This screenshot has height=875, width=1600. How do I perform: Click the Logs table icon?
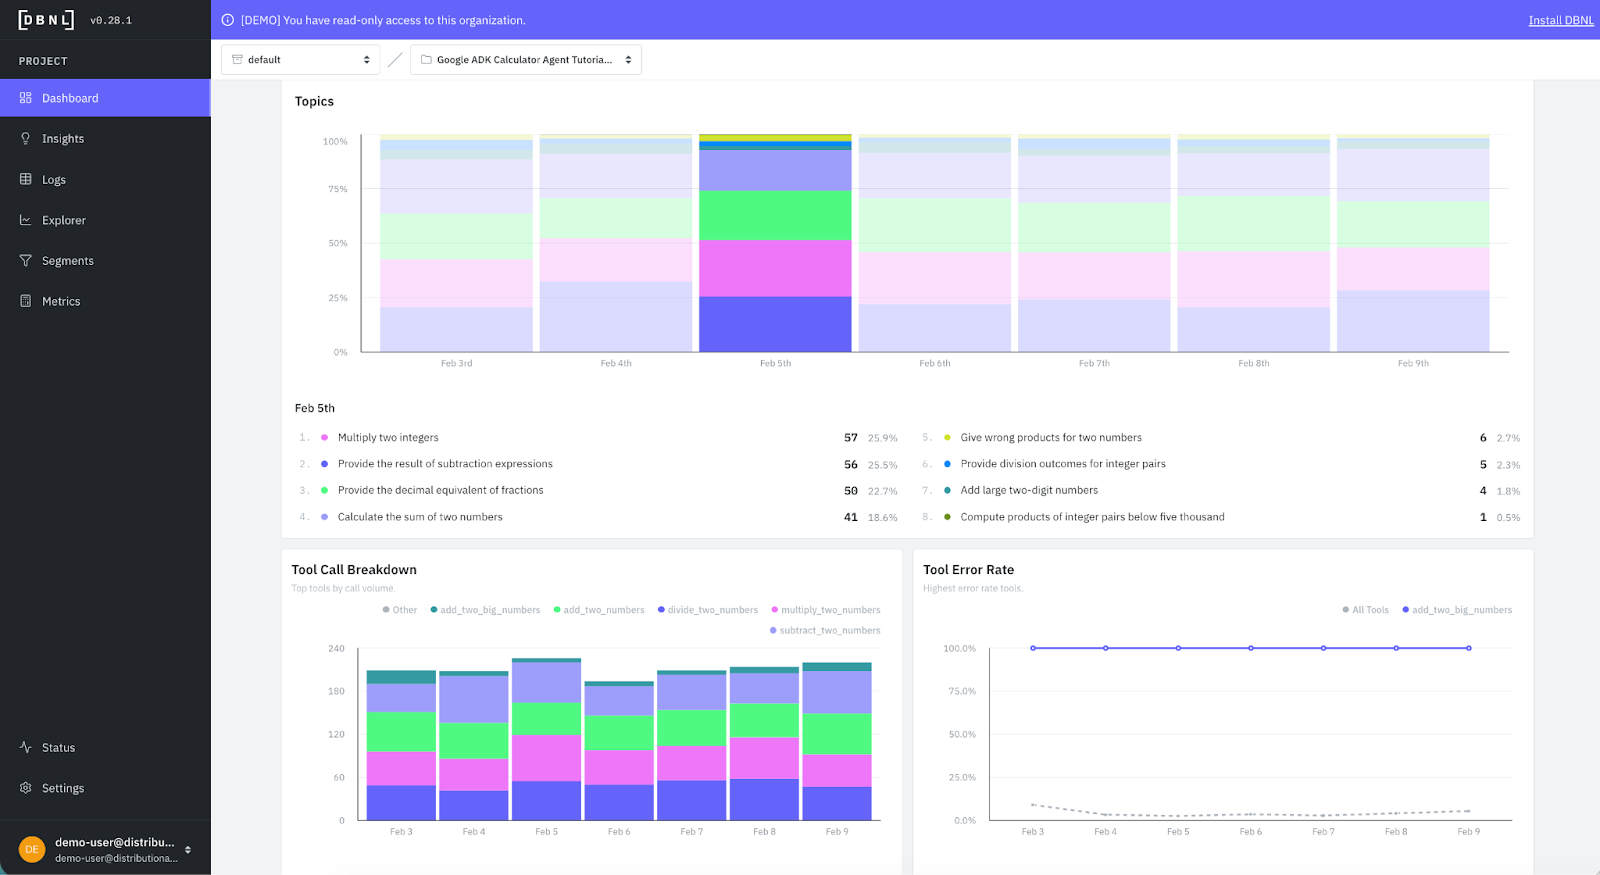click(x=26, y=179)
